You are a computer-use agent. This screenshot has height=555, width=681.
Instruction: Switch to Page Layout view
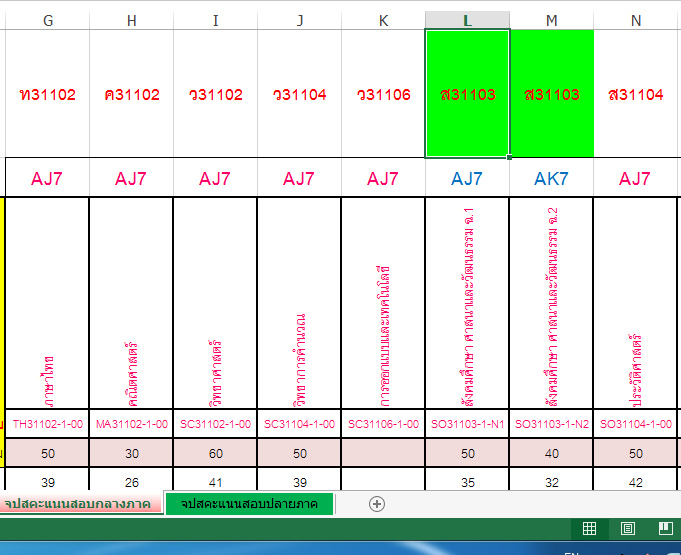(628, 528)
